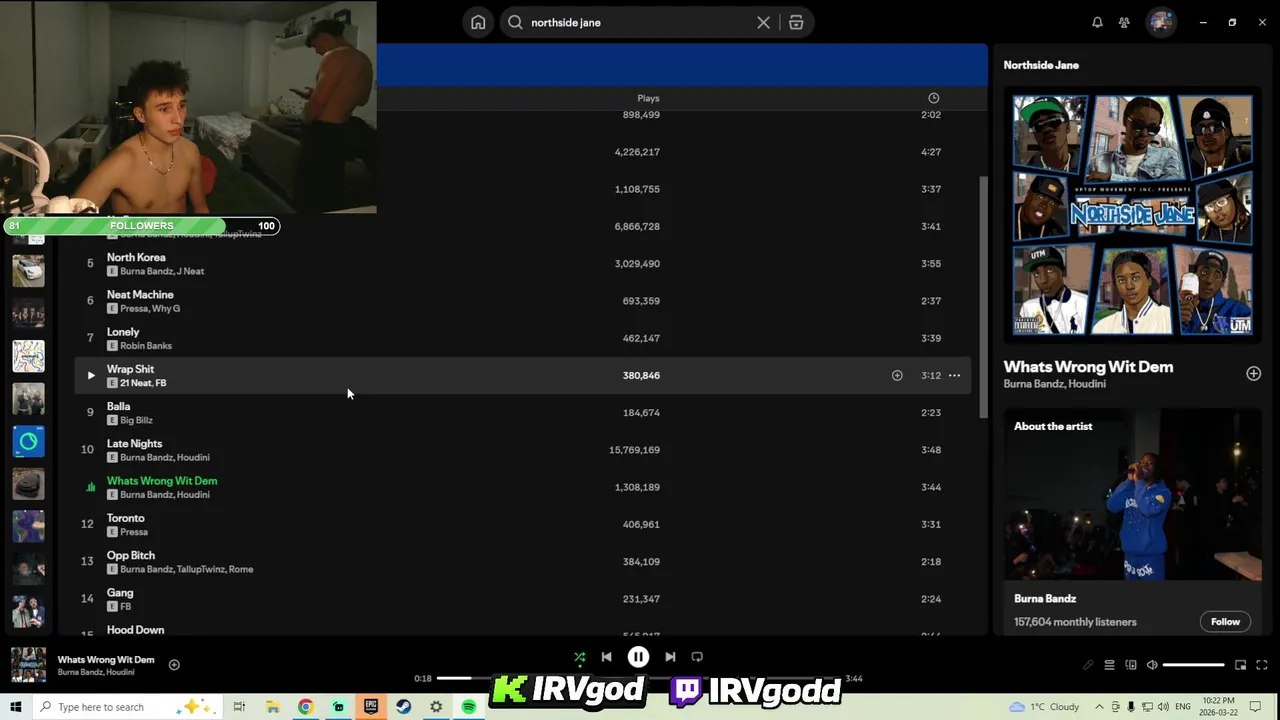This screenshot has height=720, width=1280.
Task: Toggle repeat mode
Action: pos(697,657)
